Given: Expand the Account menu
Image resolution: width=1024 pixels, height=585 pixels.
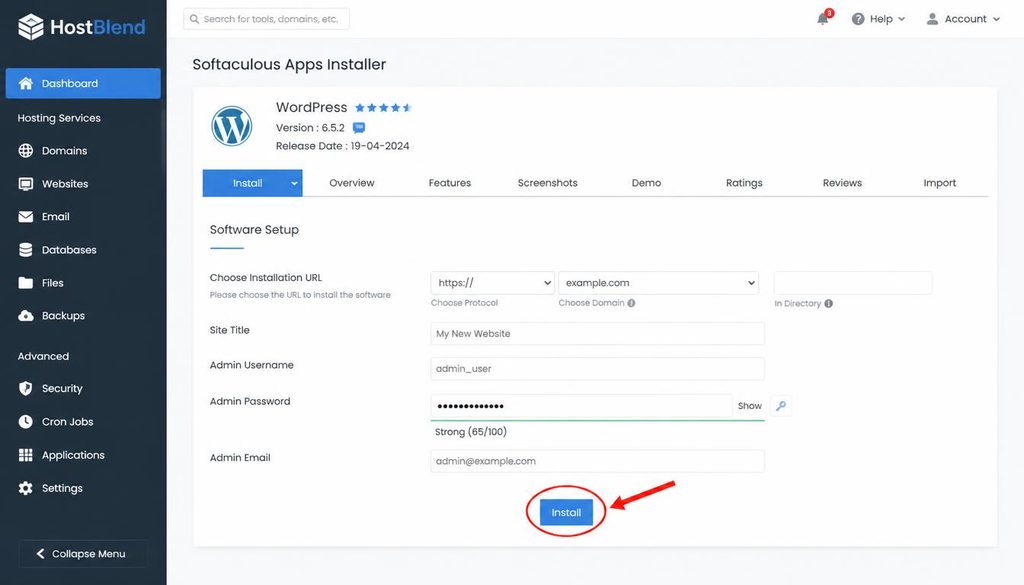Looking at the screenshot, I should click(963, 19).
